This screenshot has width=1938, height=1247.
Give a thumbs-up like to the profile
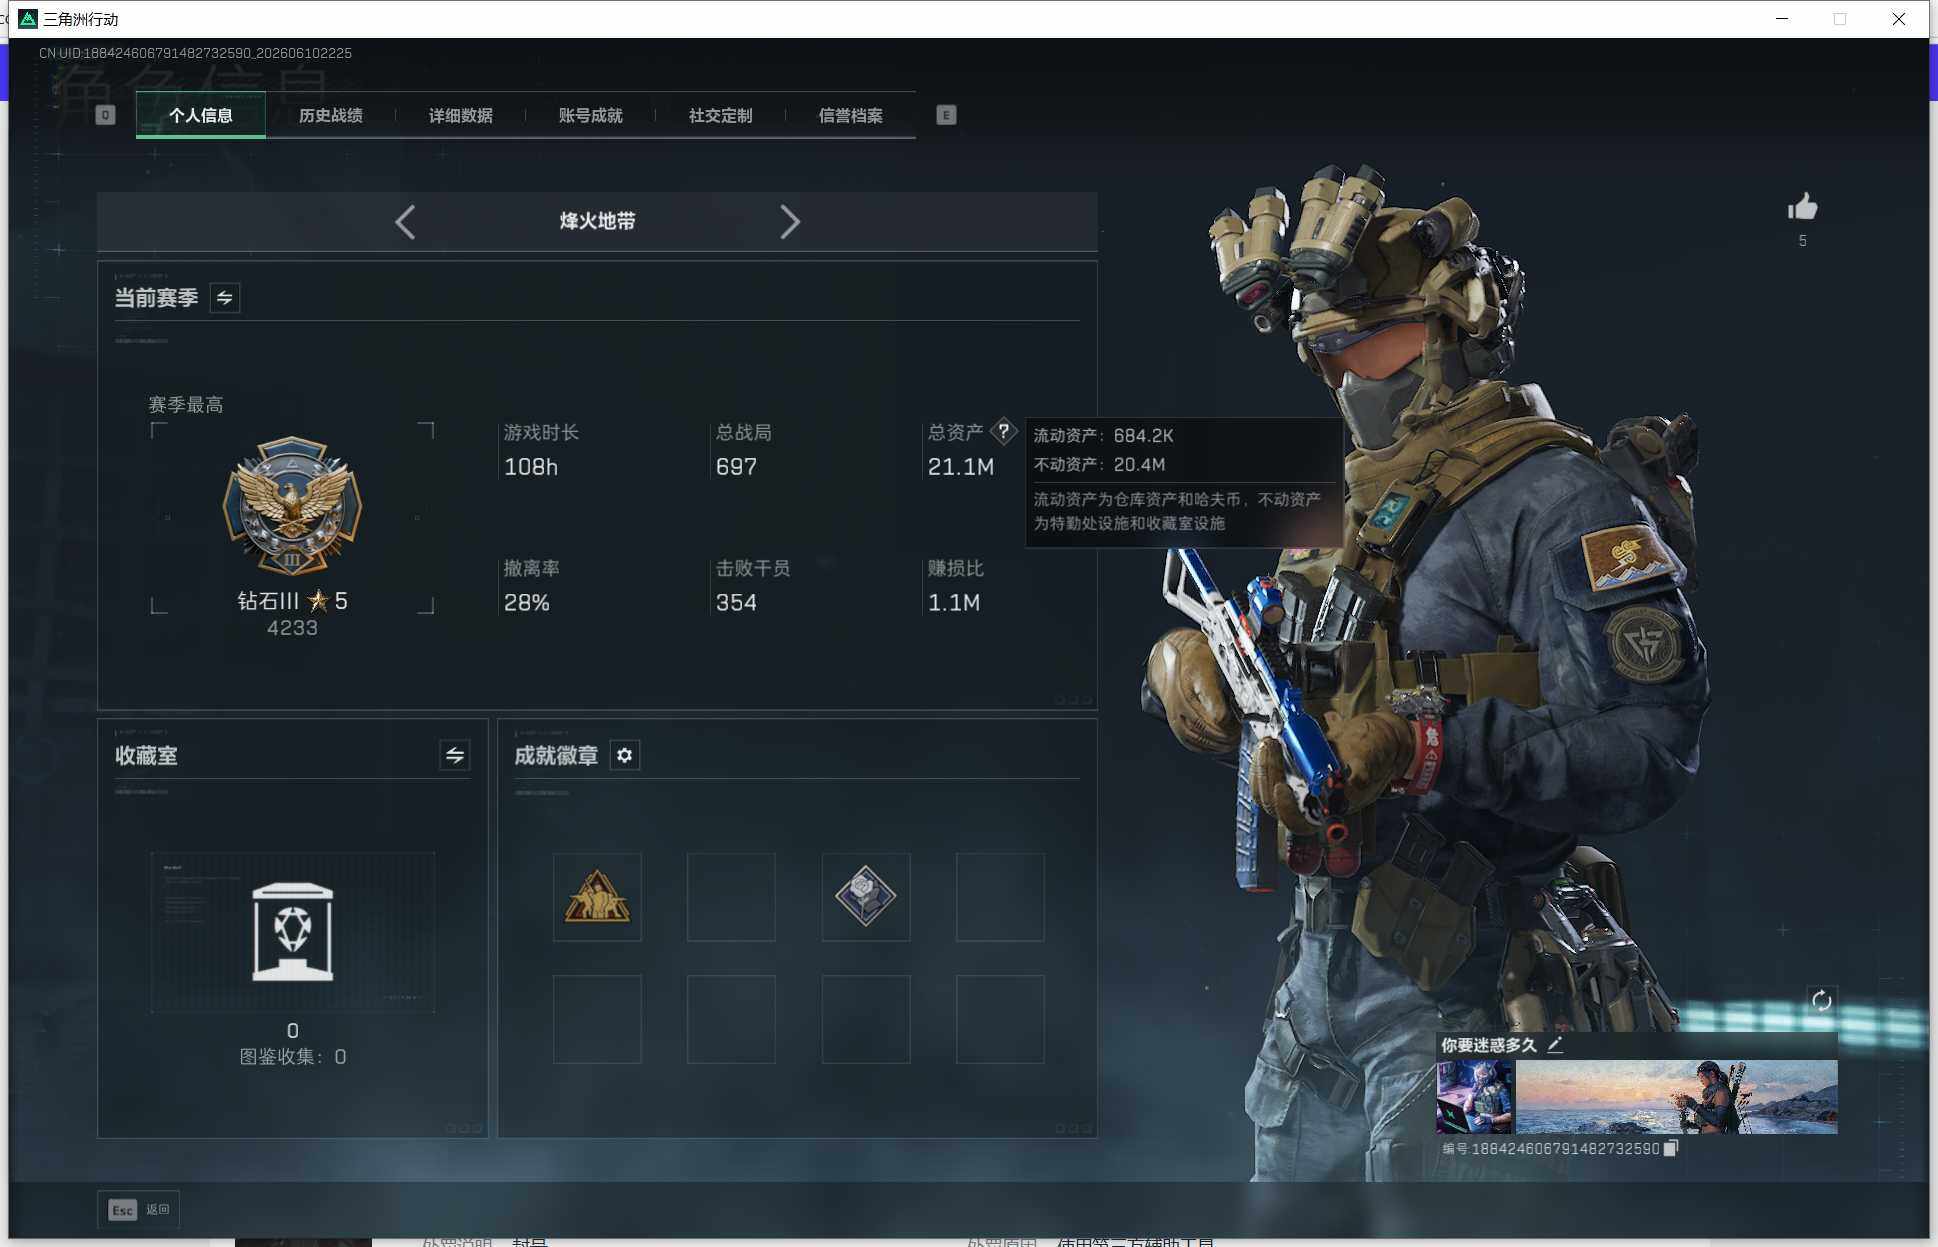click(x=1803, y=208)
